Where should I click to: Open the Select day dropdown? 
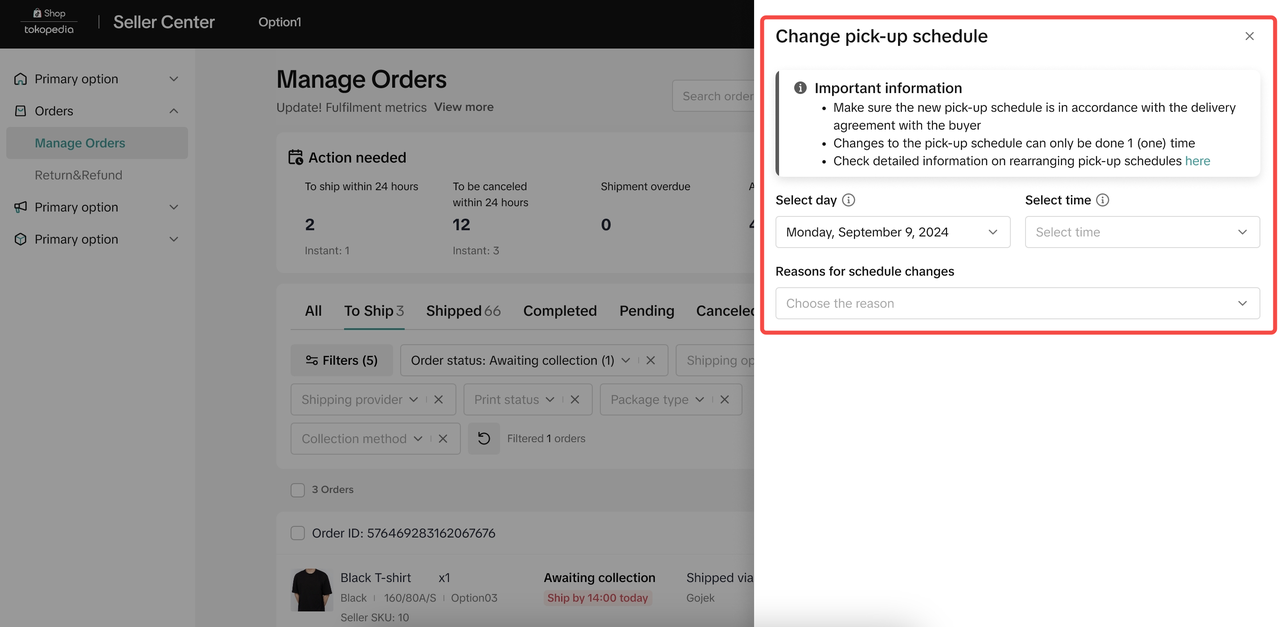click(x=892, y=232)
